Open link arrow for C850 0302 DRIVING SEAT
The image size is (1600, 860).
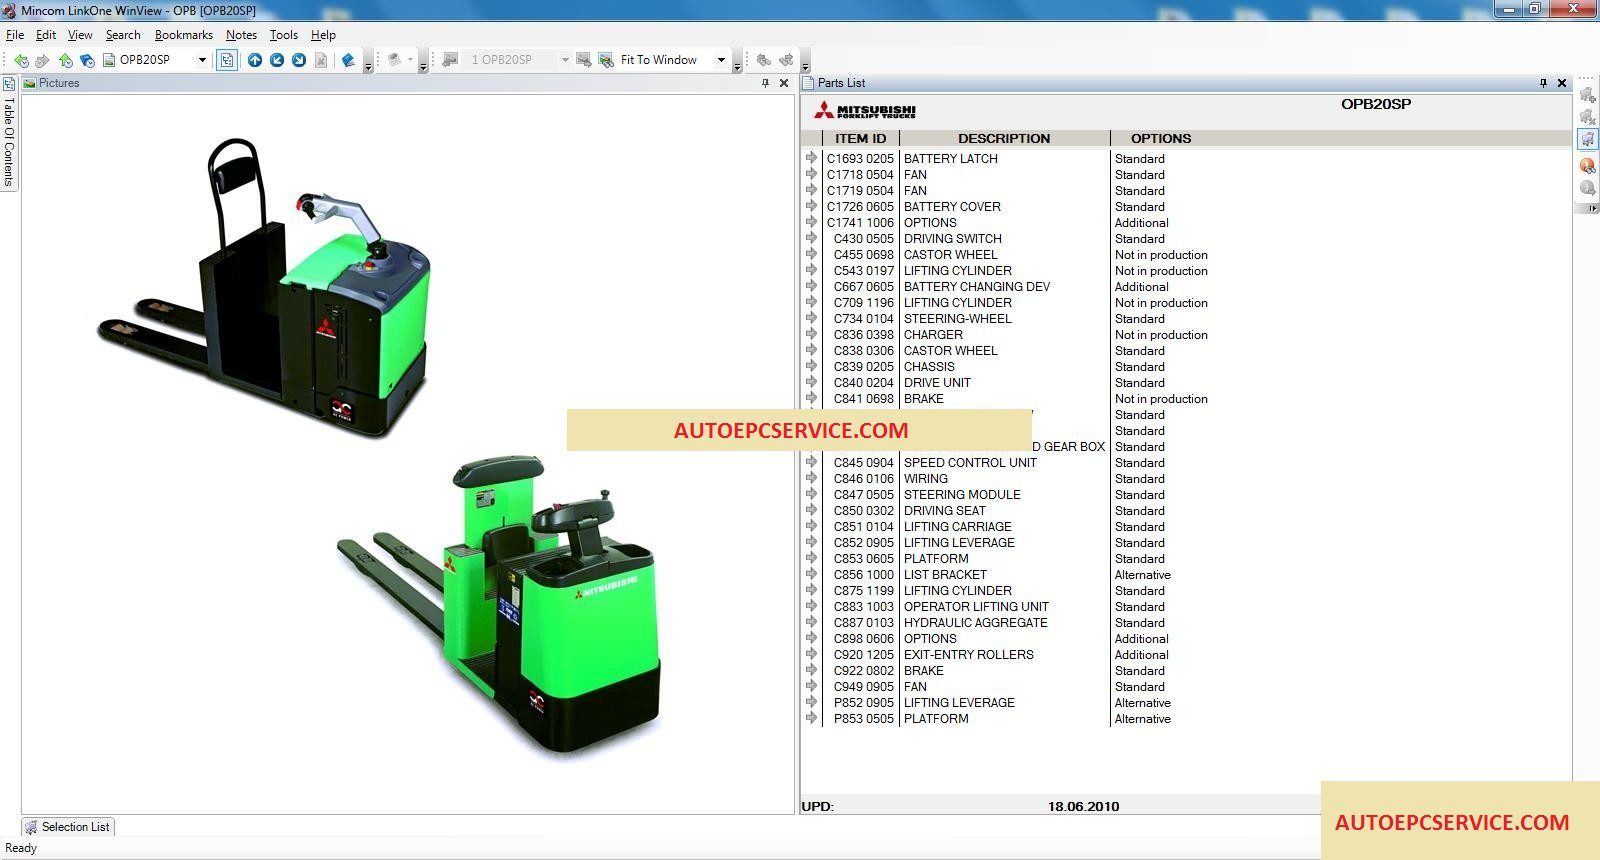[811, 510]
